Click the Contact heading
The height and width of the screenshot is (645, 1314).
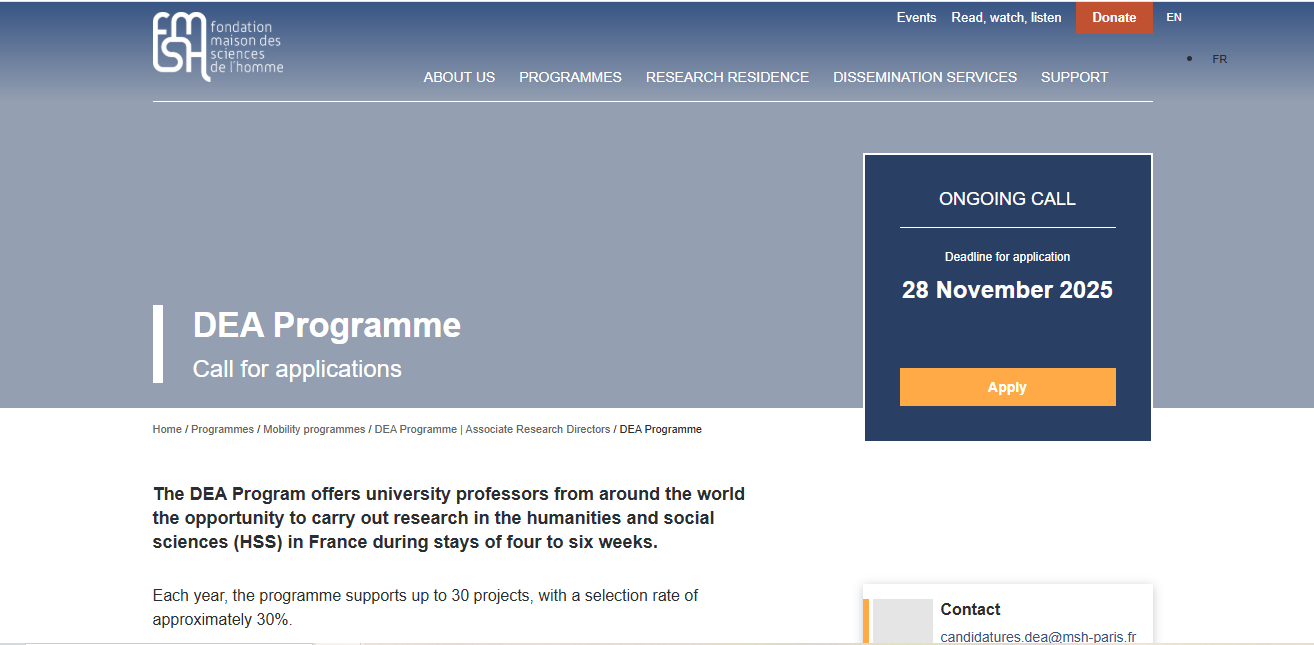coord(969,609)
